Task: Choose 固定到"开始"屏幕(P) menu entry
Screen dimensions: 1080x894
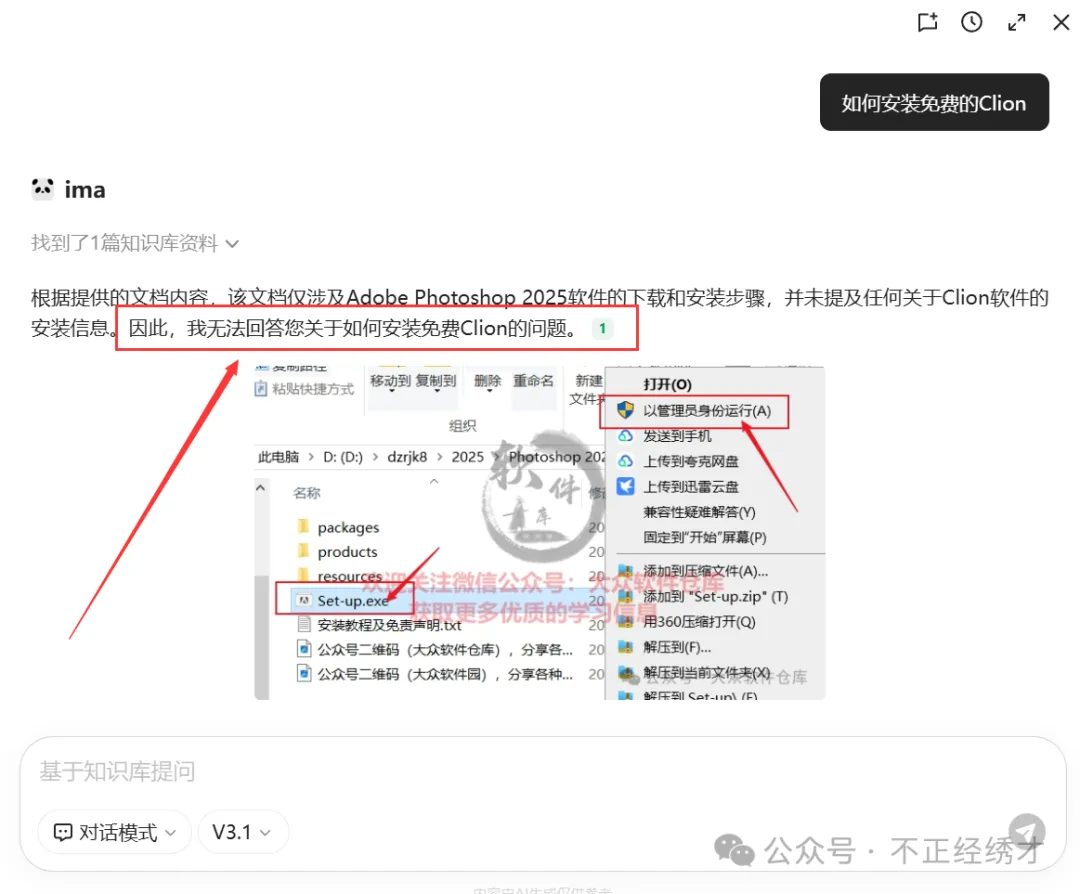Action: (705, 537)
